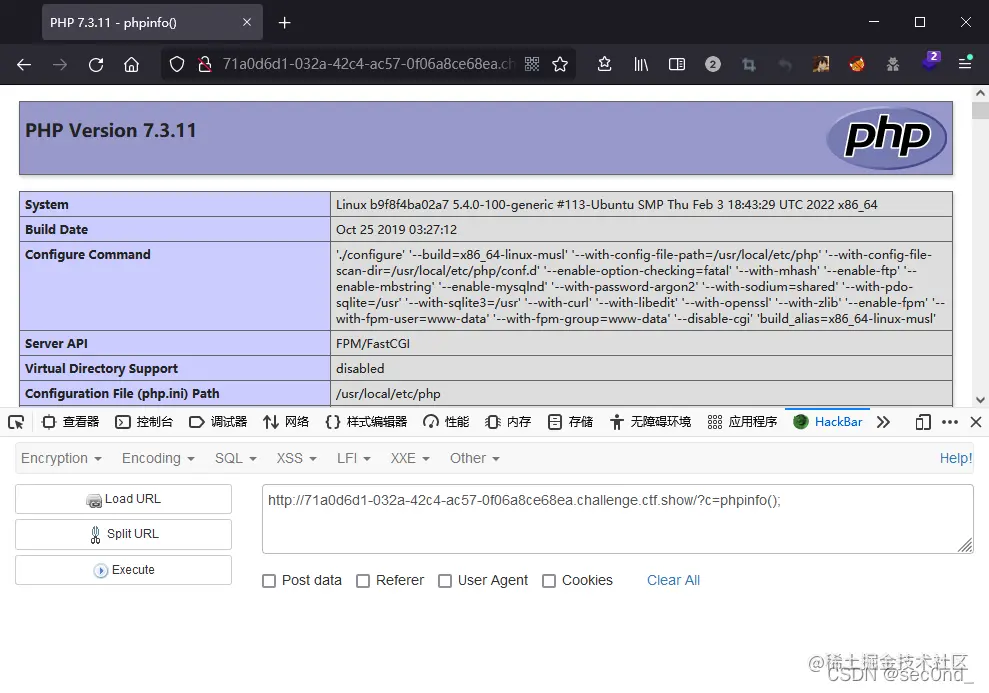Enable the Post data checkbox
989x693 pixels.
point(269,581)
